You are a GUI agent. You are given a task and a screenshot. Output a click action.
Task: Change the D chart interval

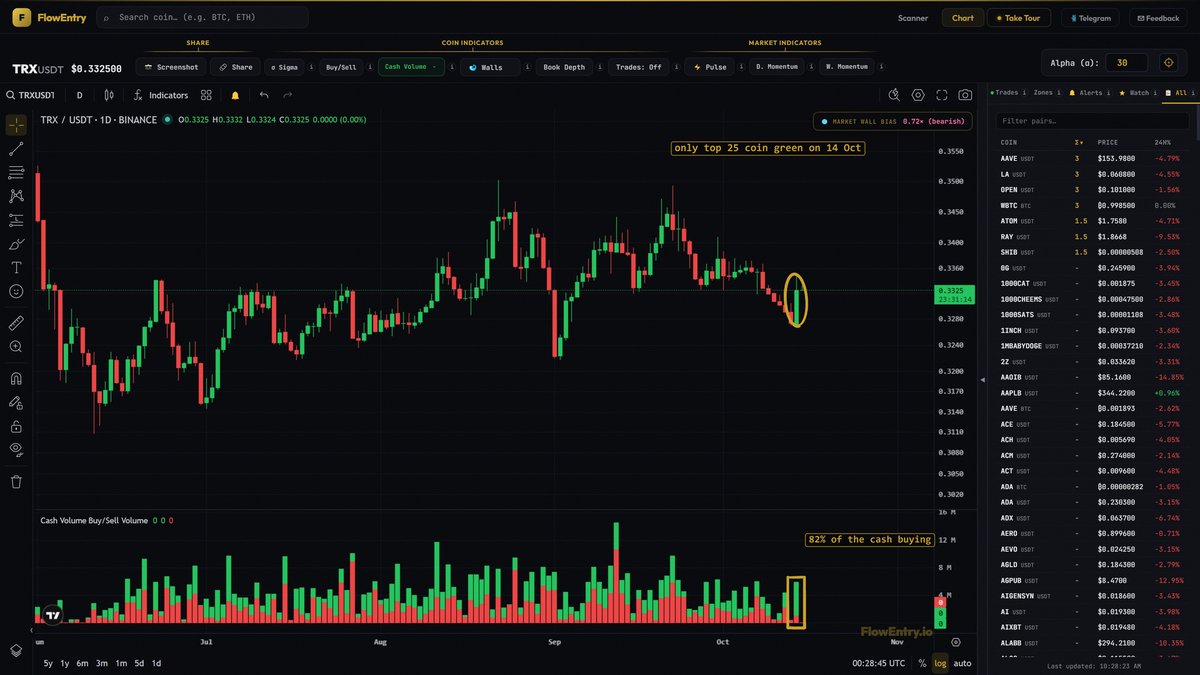80,95
